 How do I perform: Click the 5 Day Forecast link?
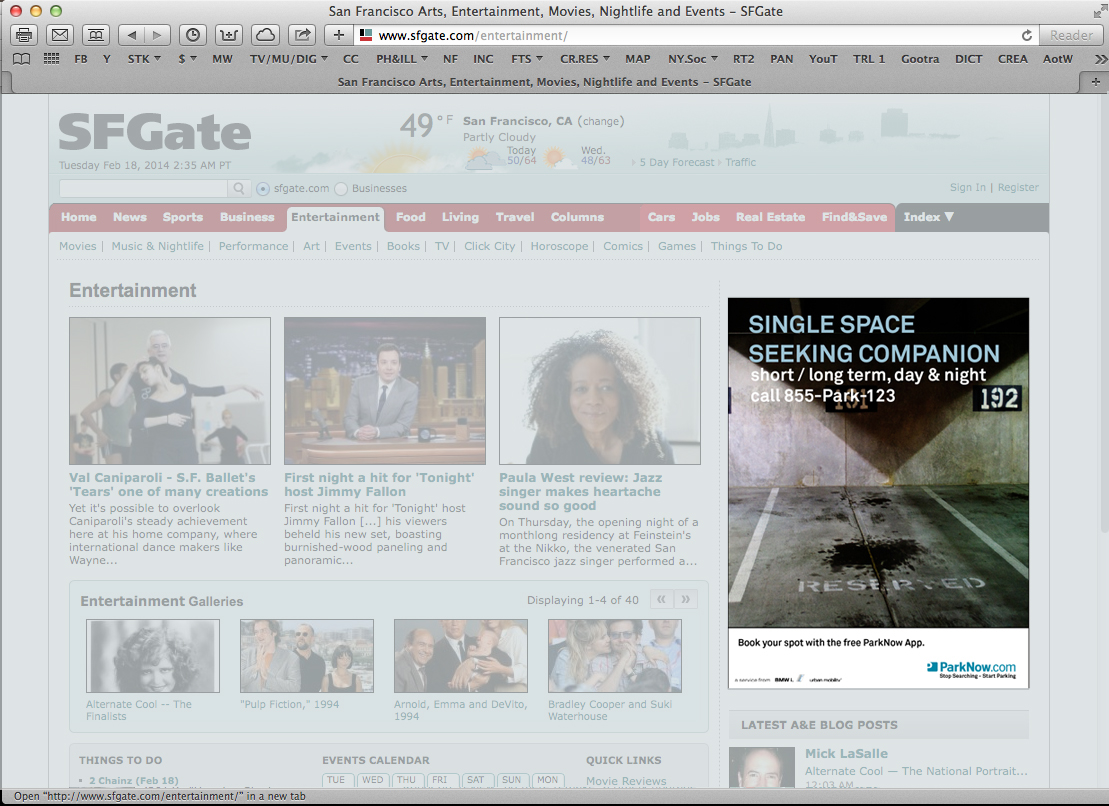point(677,162)
